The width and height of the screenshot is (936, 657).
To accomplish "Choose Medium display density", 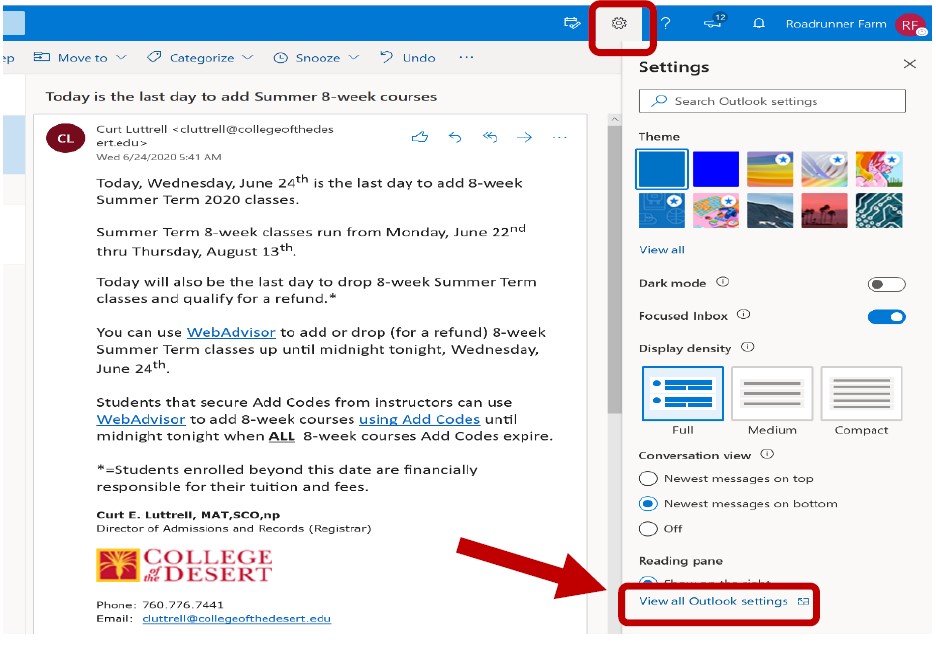I will (x=772, y=394).
